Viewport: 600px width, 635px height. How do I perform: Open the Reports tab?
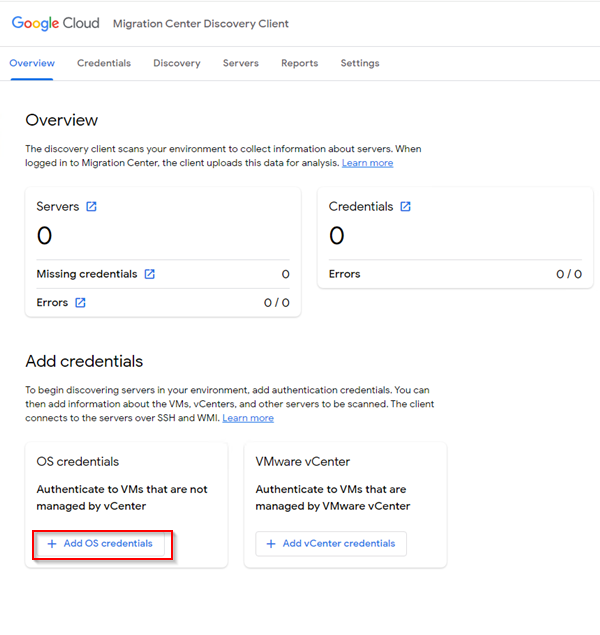[300, 63]
